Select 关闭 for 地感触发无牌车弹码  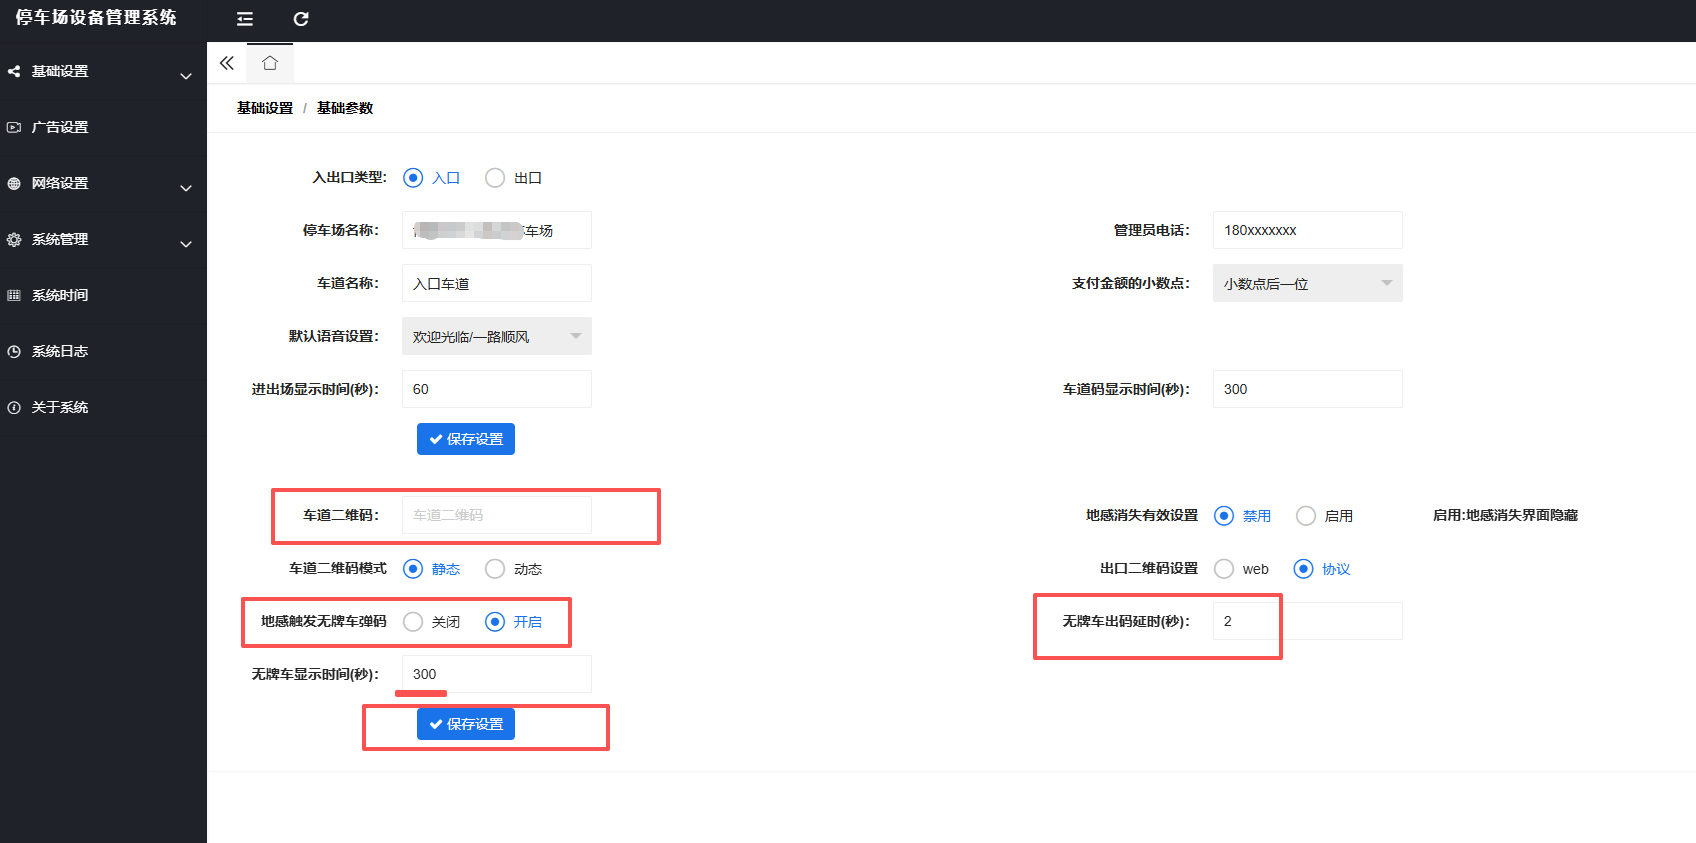click(413, 622)
